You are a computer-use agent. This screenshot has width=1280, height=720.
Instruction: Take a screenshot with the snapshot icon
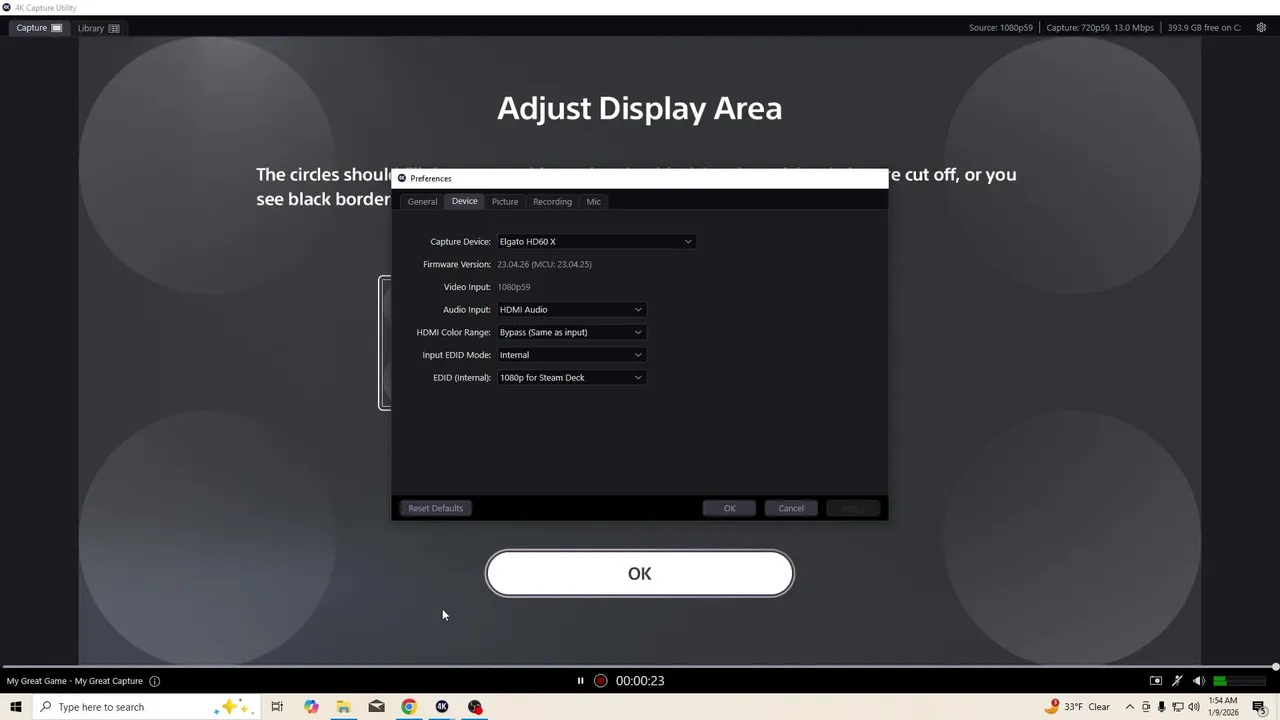[1156, 681]
